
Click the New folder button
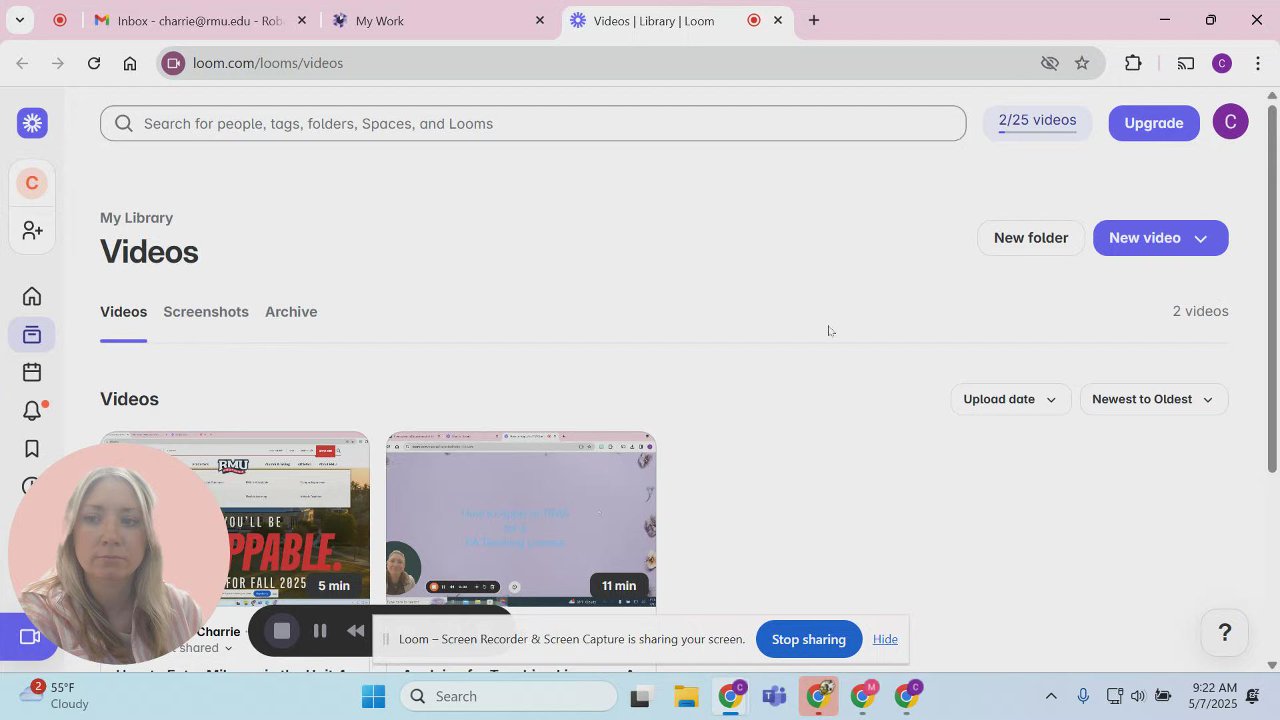pyautogui.click(x=1031, y=238)
